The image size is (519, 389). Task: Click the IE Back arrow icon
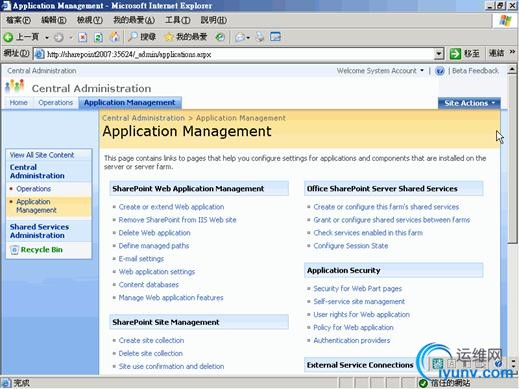pyautogui.click(x=8, y=37)
